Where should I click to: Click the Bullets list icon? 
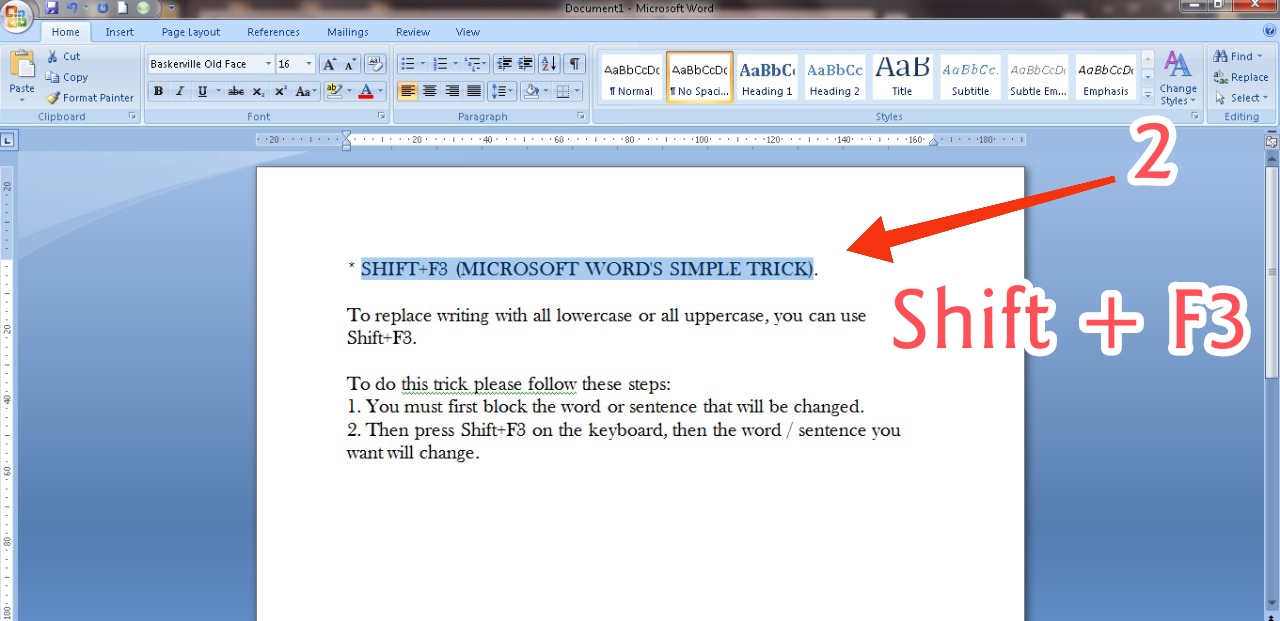click(x=407, y=64)
